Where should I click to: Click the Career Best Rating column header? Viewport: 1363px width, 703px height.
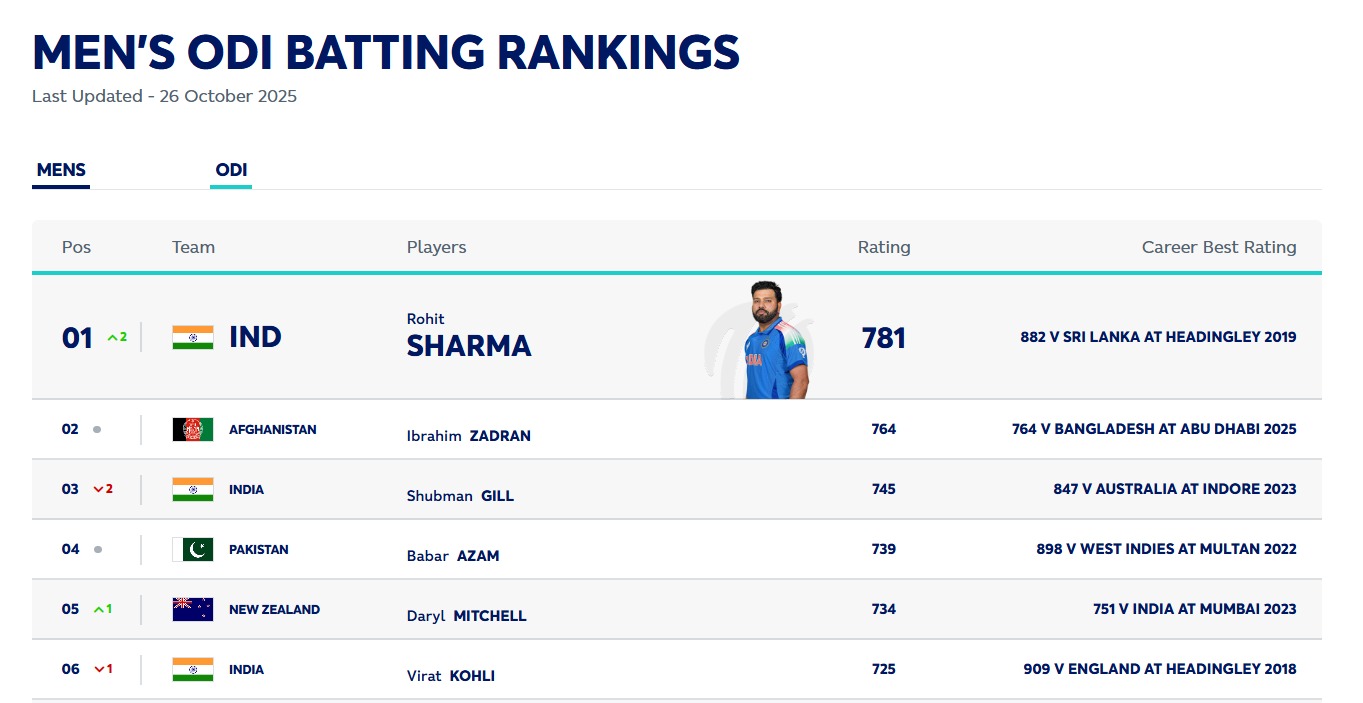1218,247
